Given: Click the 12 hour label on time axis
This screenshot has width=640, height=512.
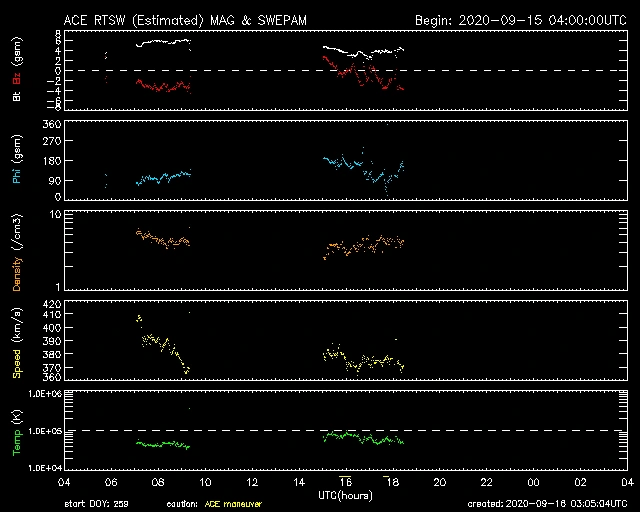Looking at the screenshot, I should (x=252, y=482).
